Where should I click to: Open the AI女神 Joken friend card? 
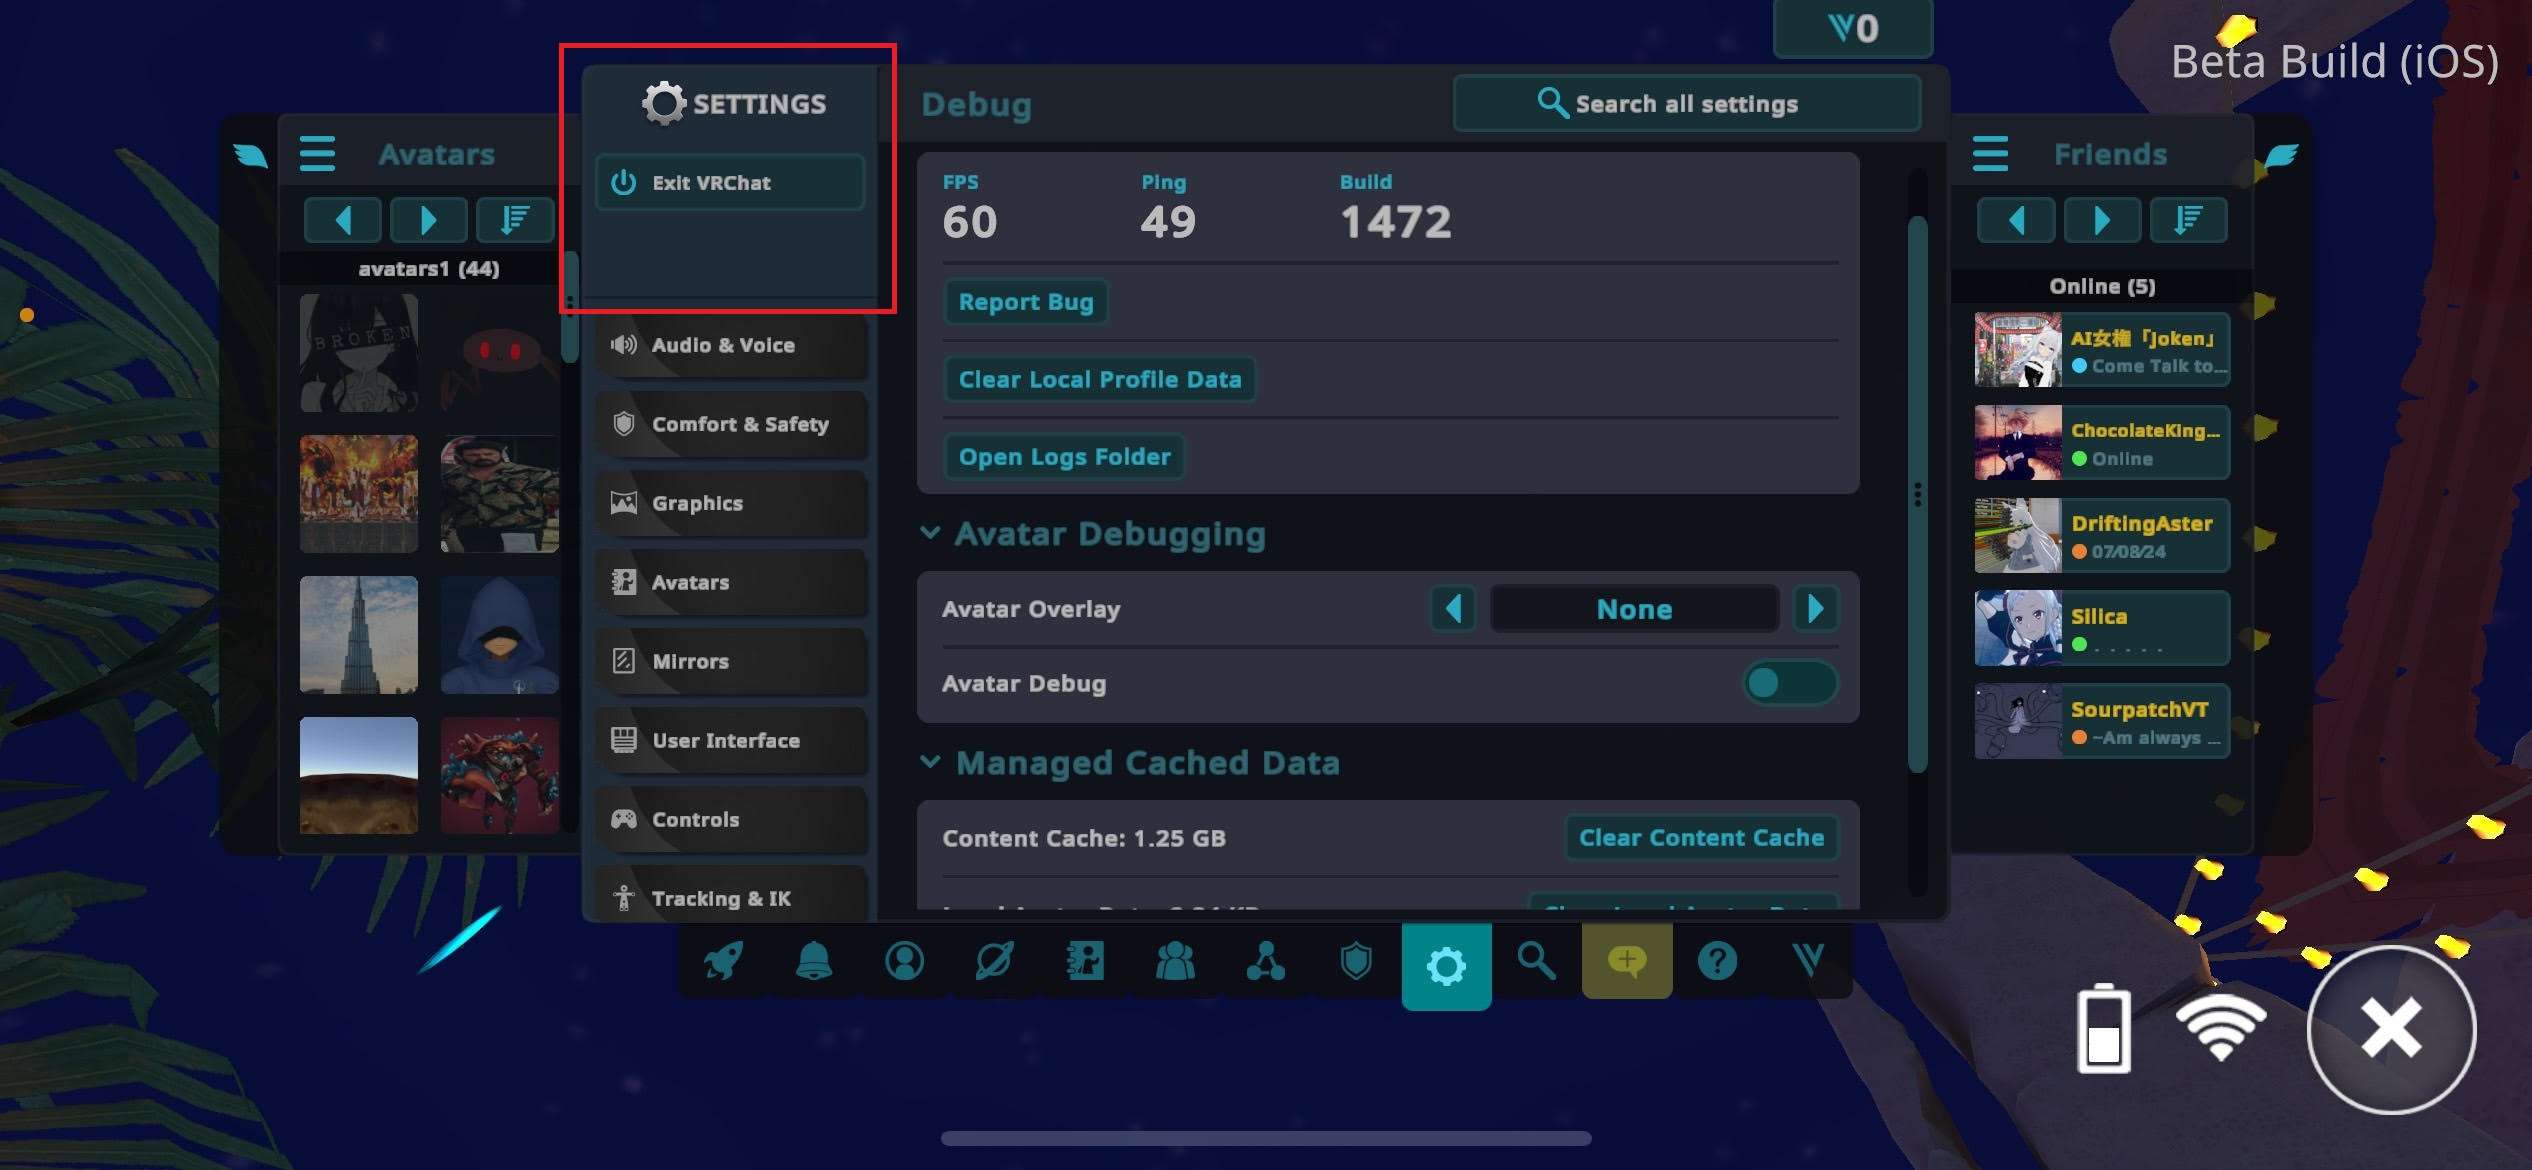[2102, 350]
